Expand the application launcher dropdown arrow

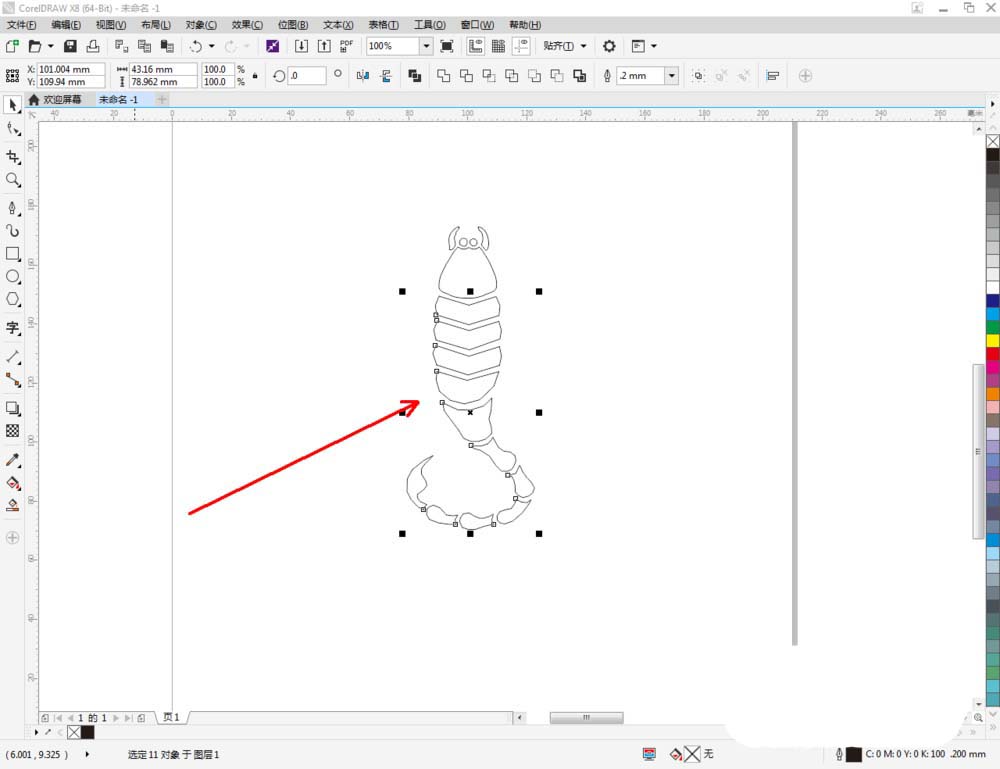(654, 46)
